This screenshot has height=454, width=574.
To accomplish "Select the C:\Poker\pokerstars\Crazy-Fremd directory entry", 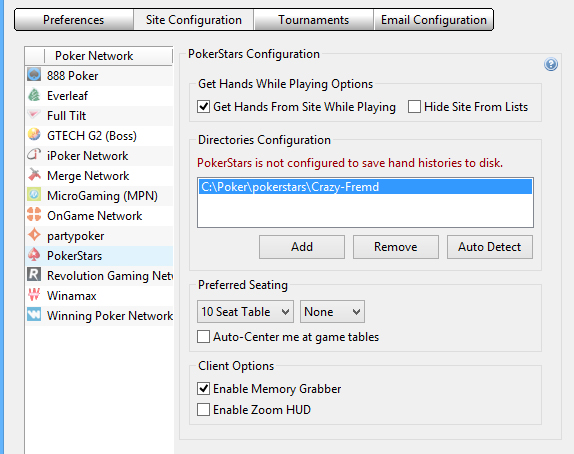I will 365,187.
